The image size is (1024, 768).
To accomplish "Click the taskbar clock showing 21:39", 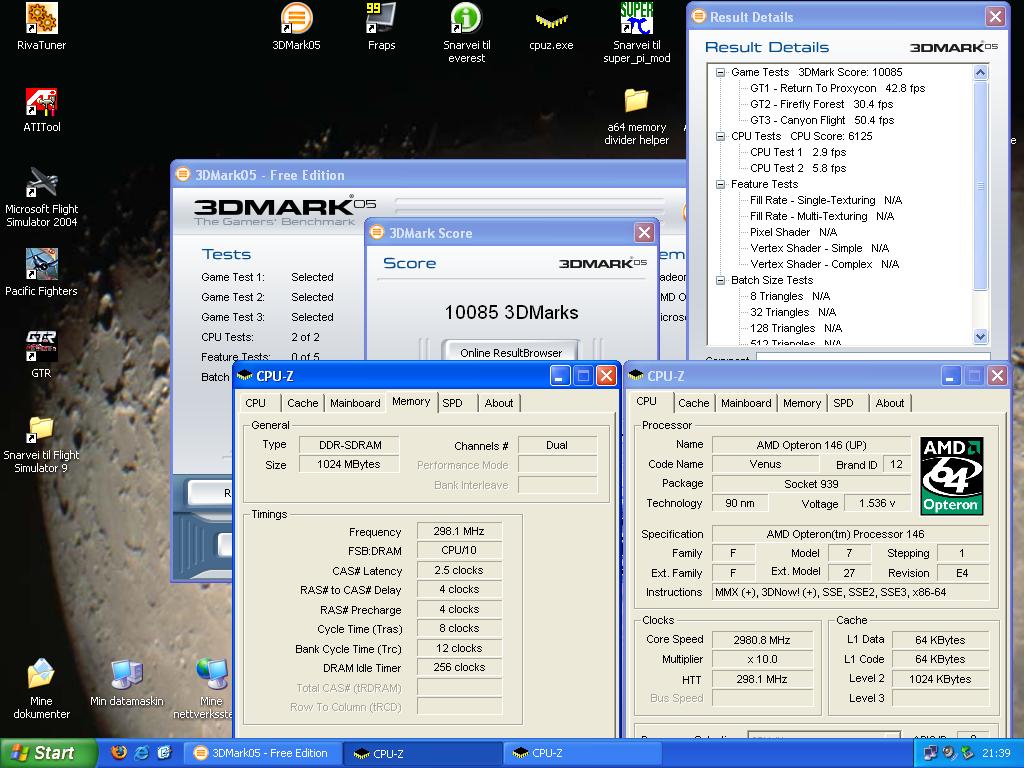I will [x=996, y=753].
